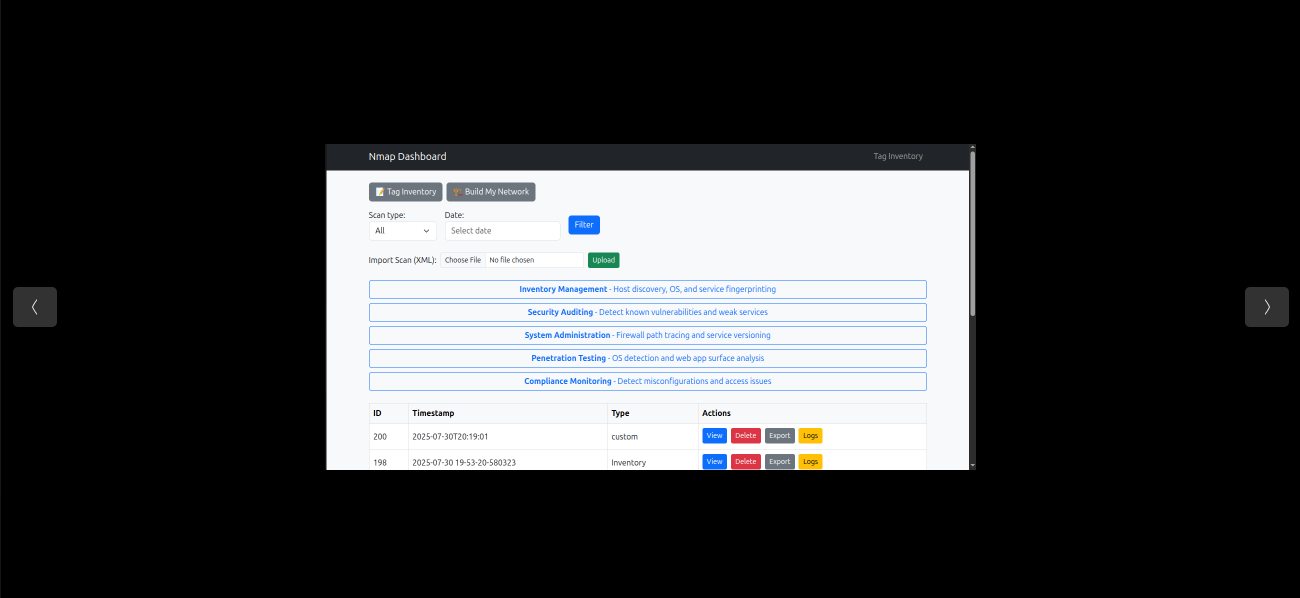Export scan 200
The image size is (1300, 598).
pyautogui.click(x=780, y=436)
